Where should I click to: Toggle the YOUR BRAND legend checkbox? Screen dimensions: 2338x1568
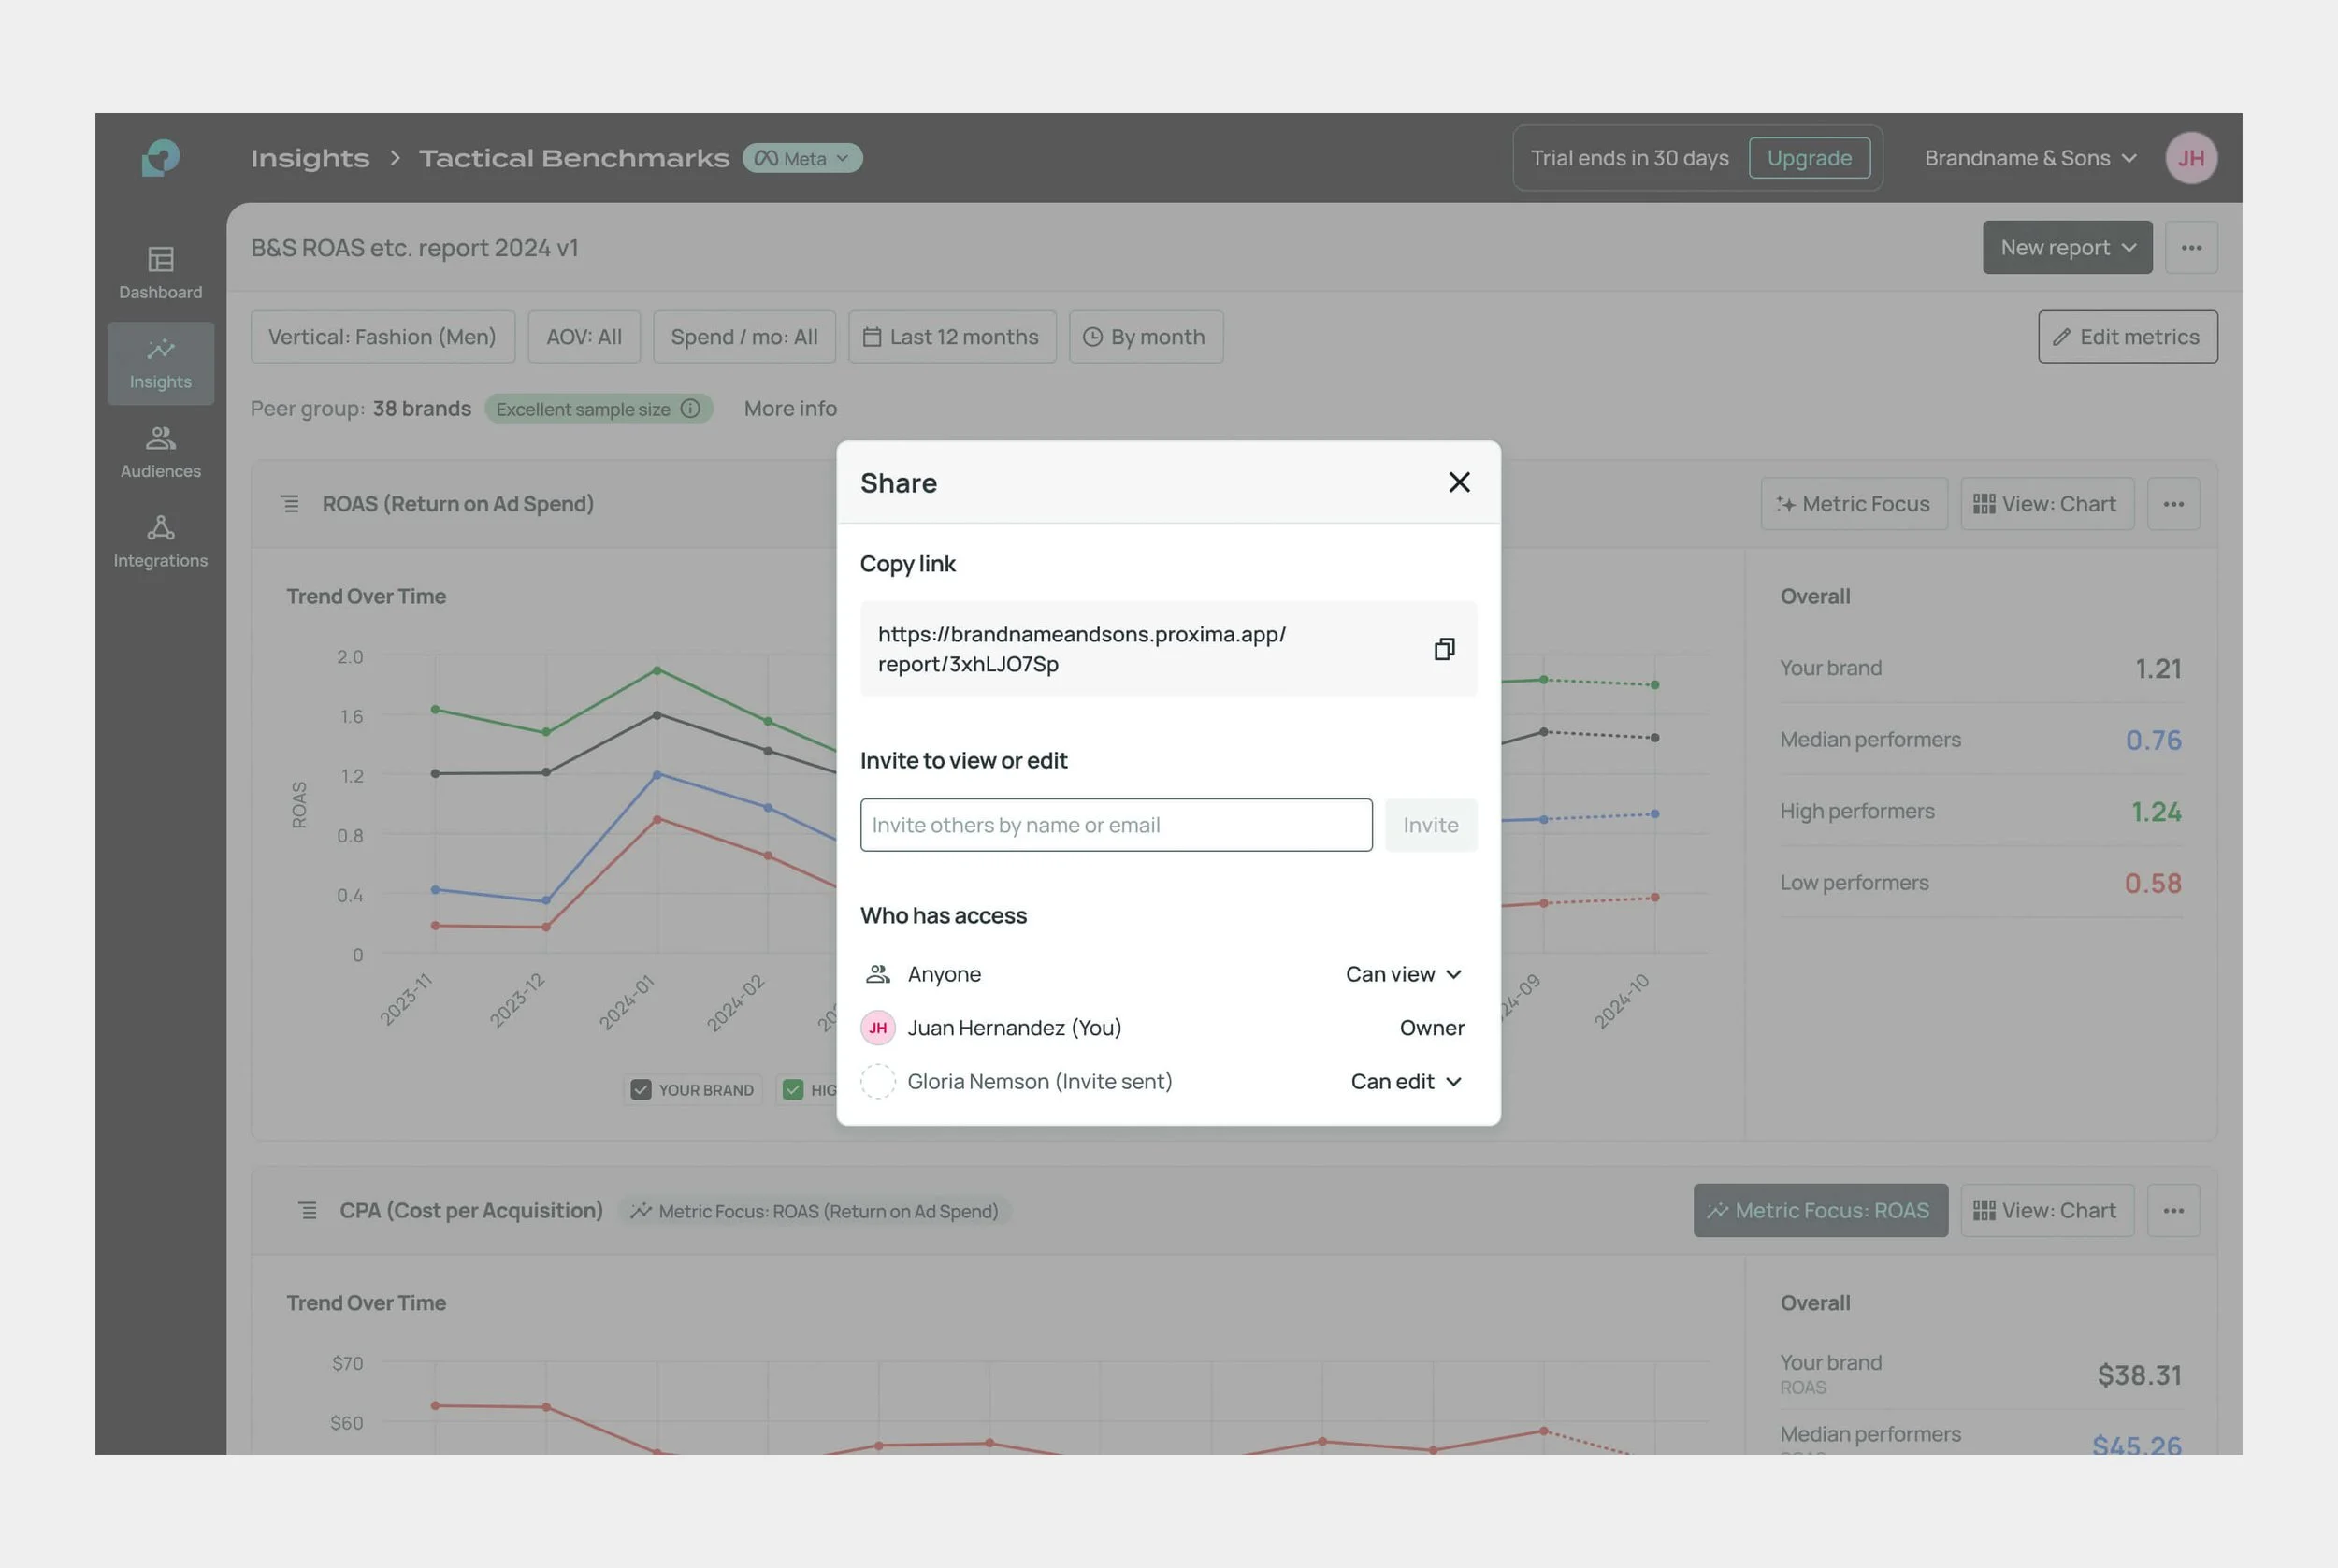tap(641, 1089)
